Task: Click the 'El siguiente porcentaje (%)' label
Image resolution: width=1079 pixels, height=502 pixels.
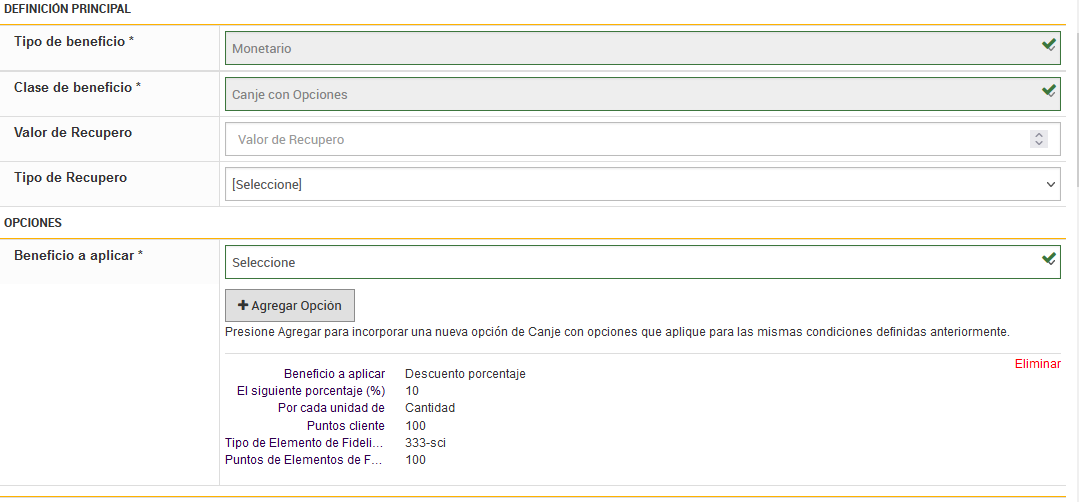Action: coord(310,391)
